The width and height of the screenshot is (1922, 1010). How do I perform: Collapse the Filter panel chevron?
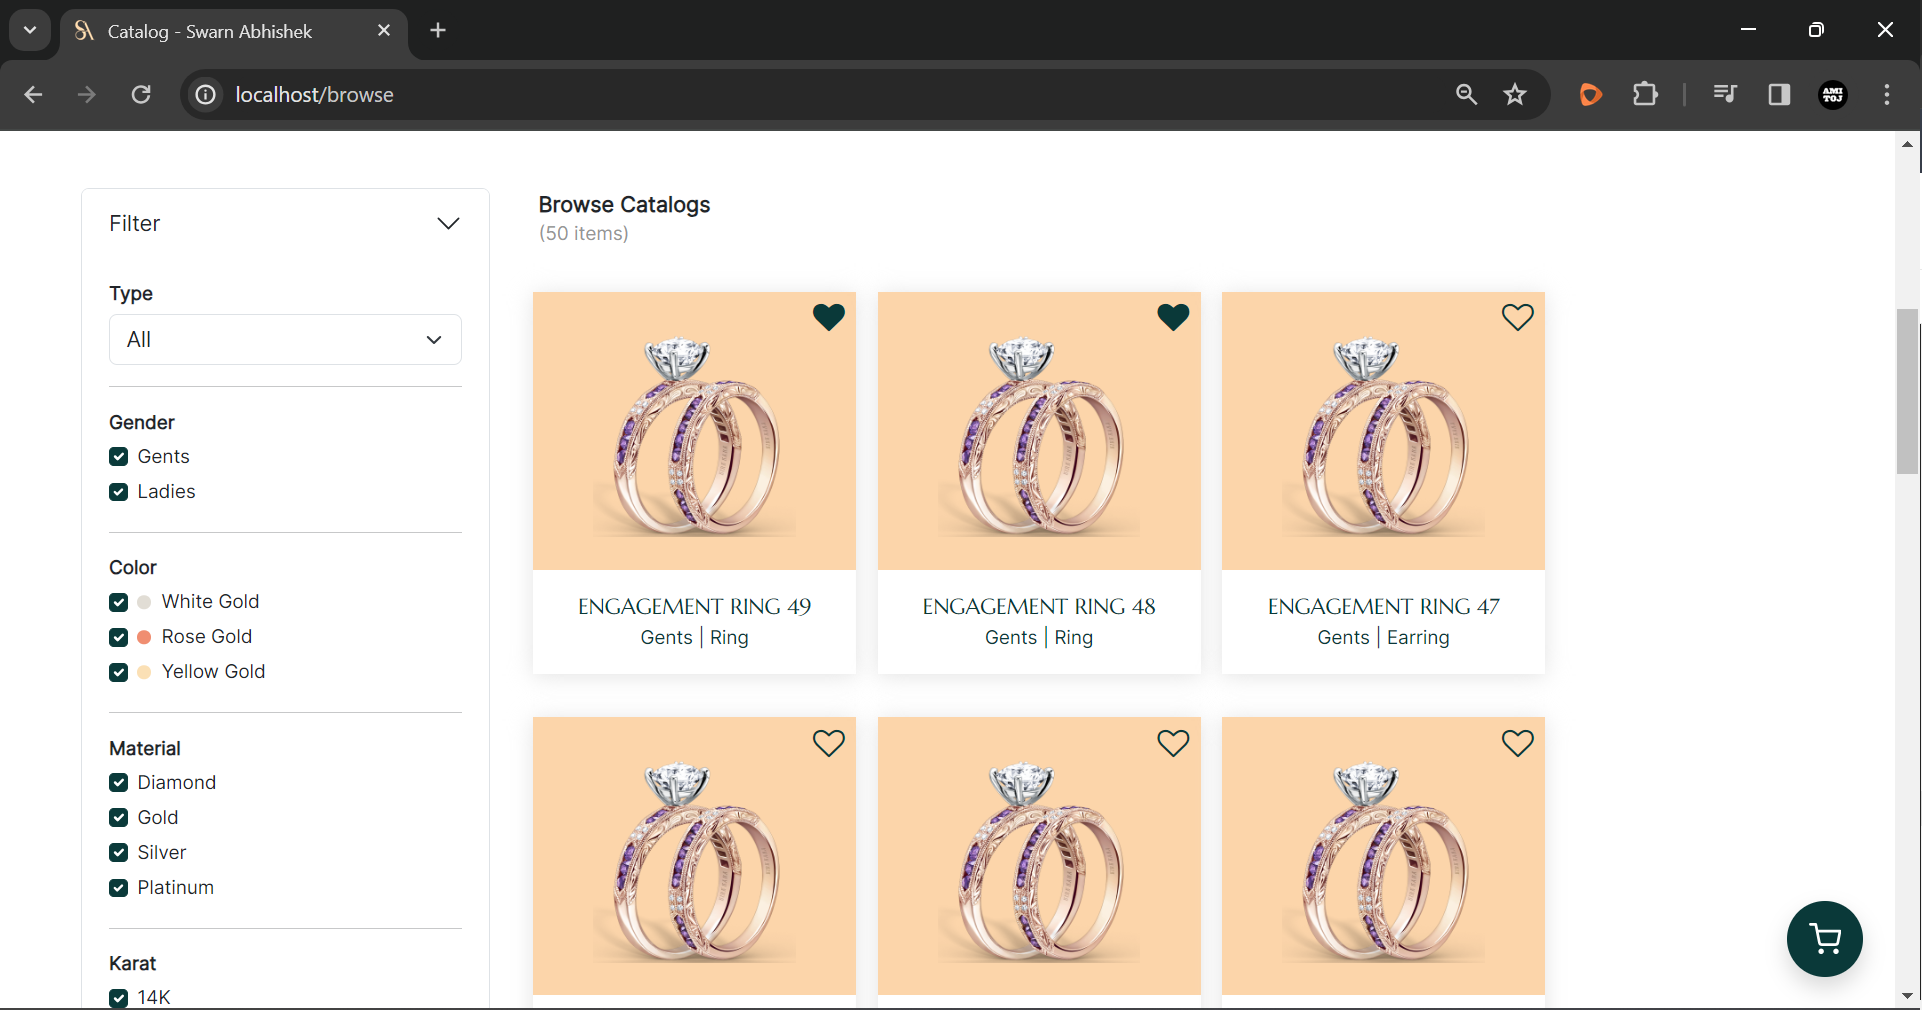448,224
